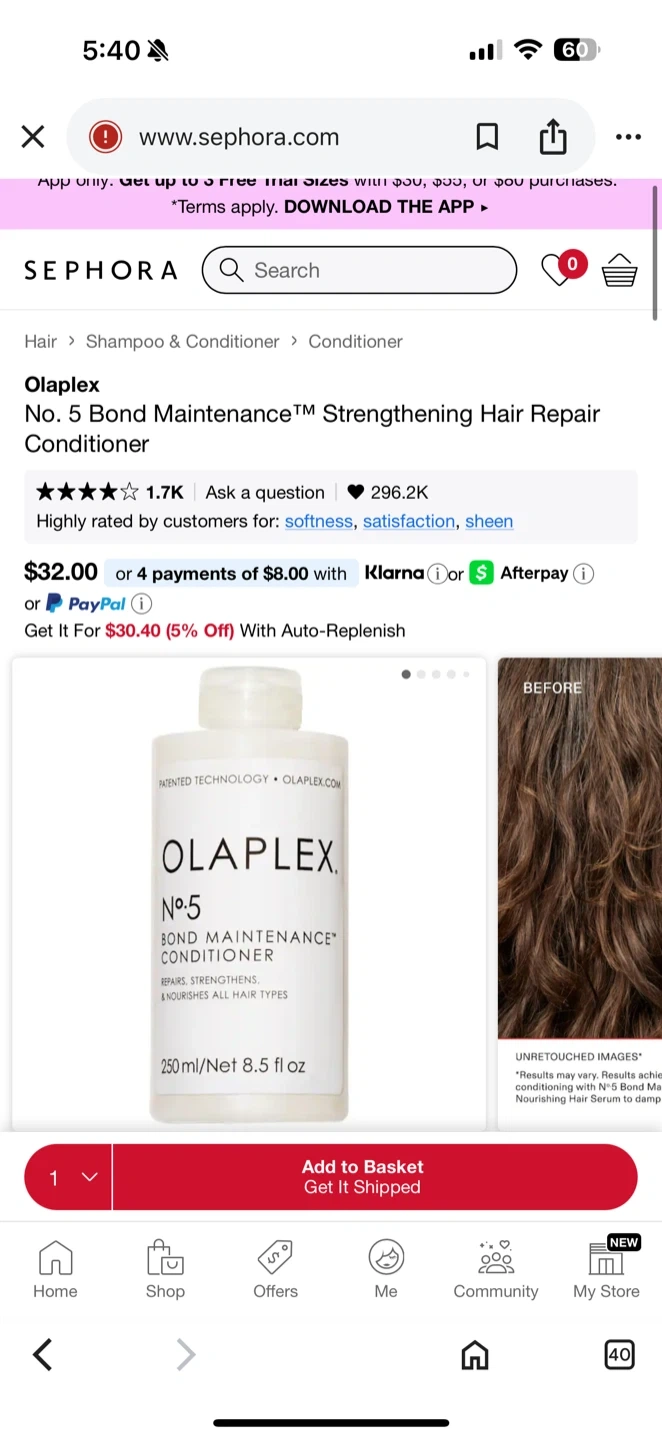The image size is (662, 1440).
Task: Toggle the love heart beside 296.2K
Action: [x=356, y=492]
